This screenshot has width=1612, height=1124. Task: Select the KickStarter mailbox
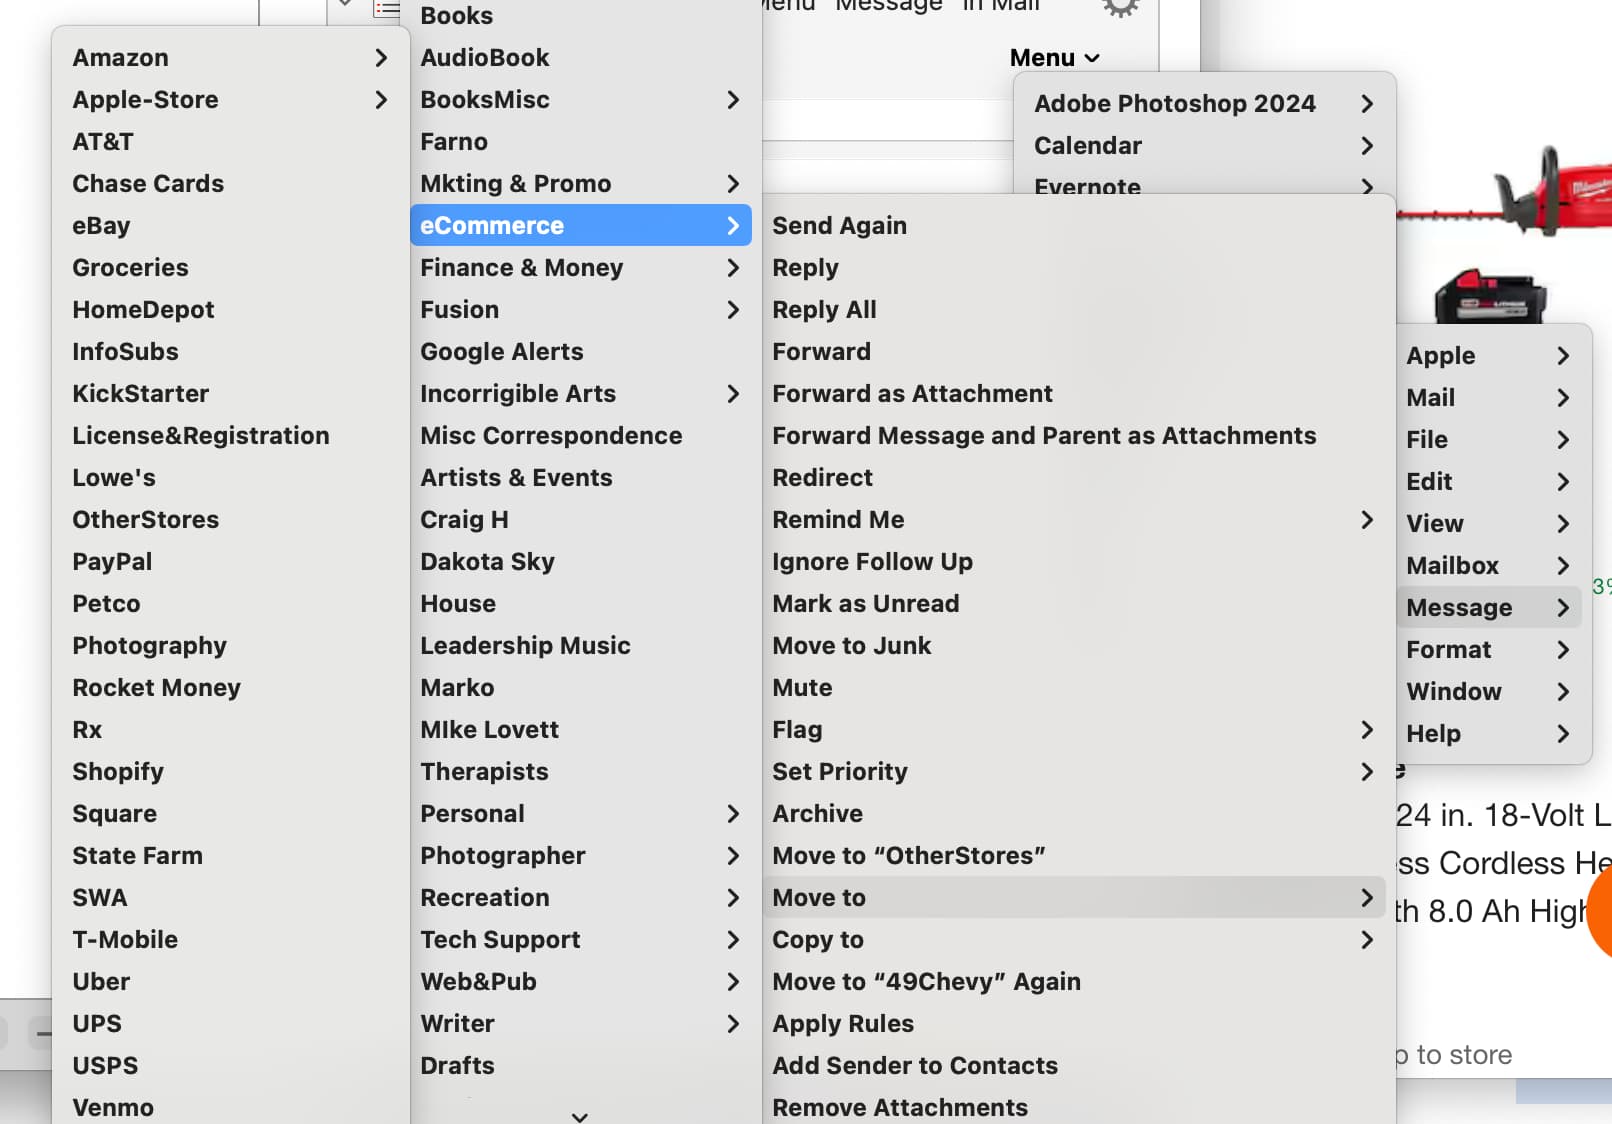[230, 394]
